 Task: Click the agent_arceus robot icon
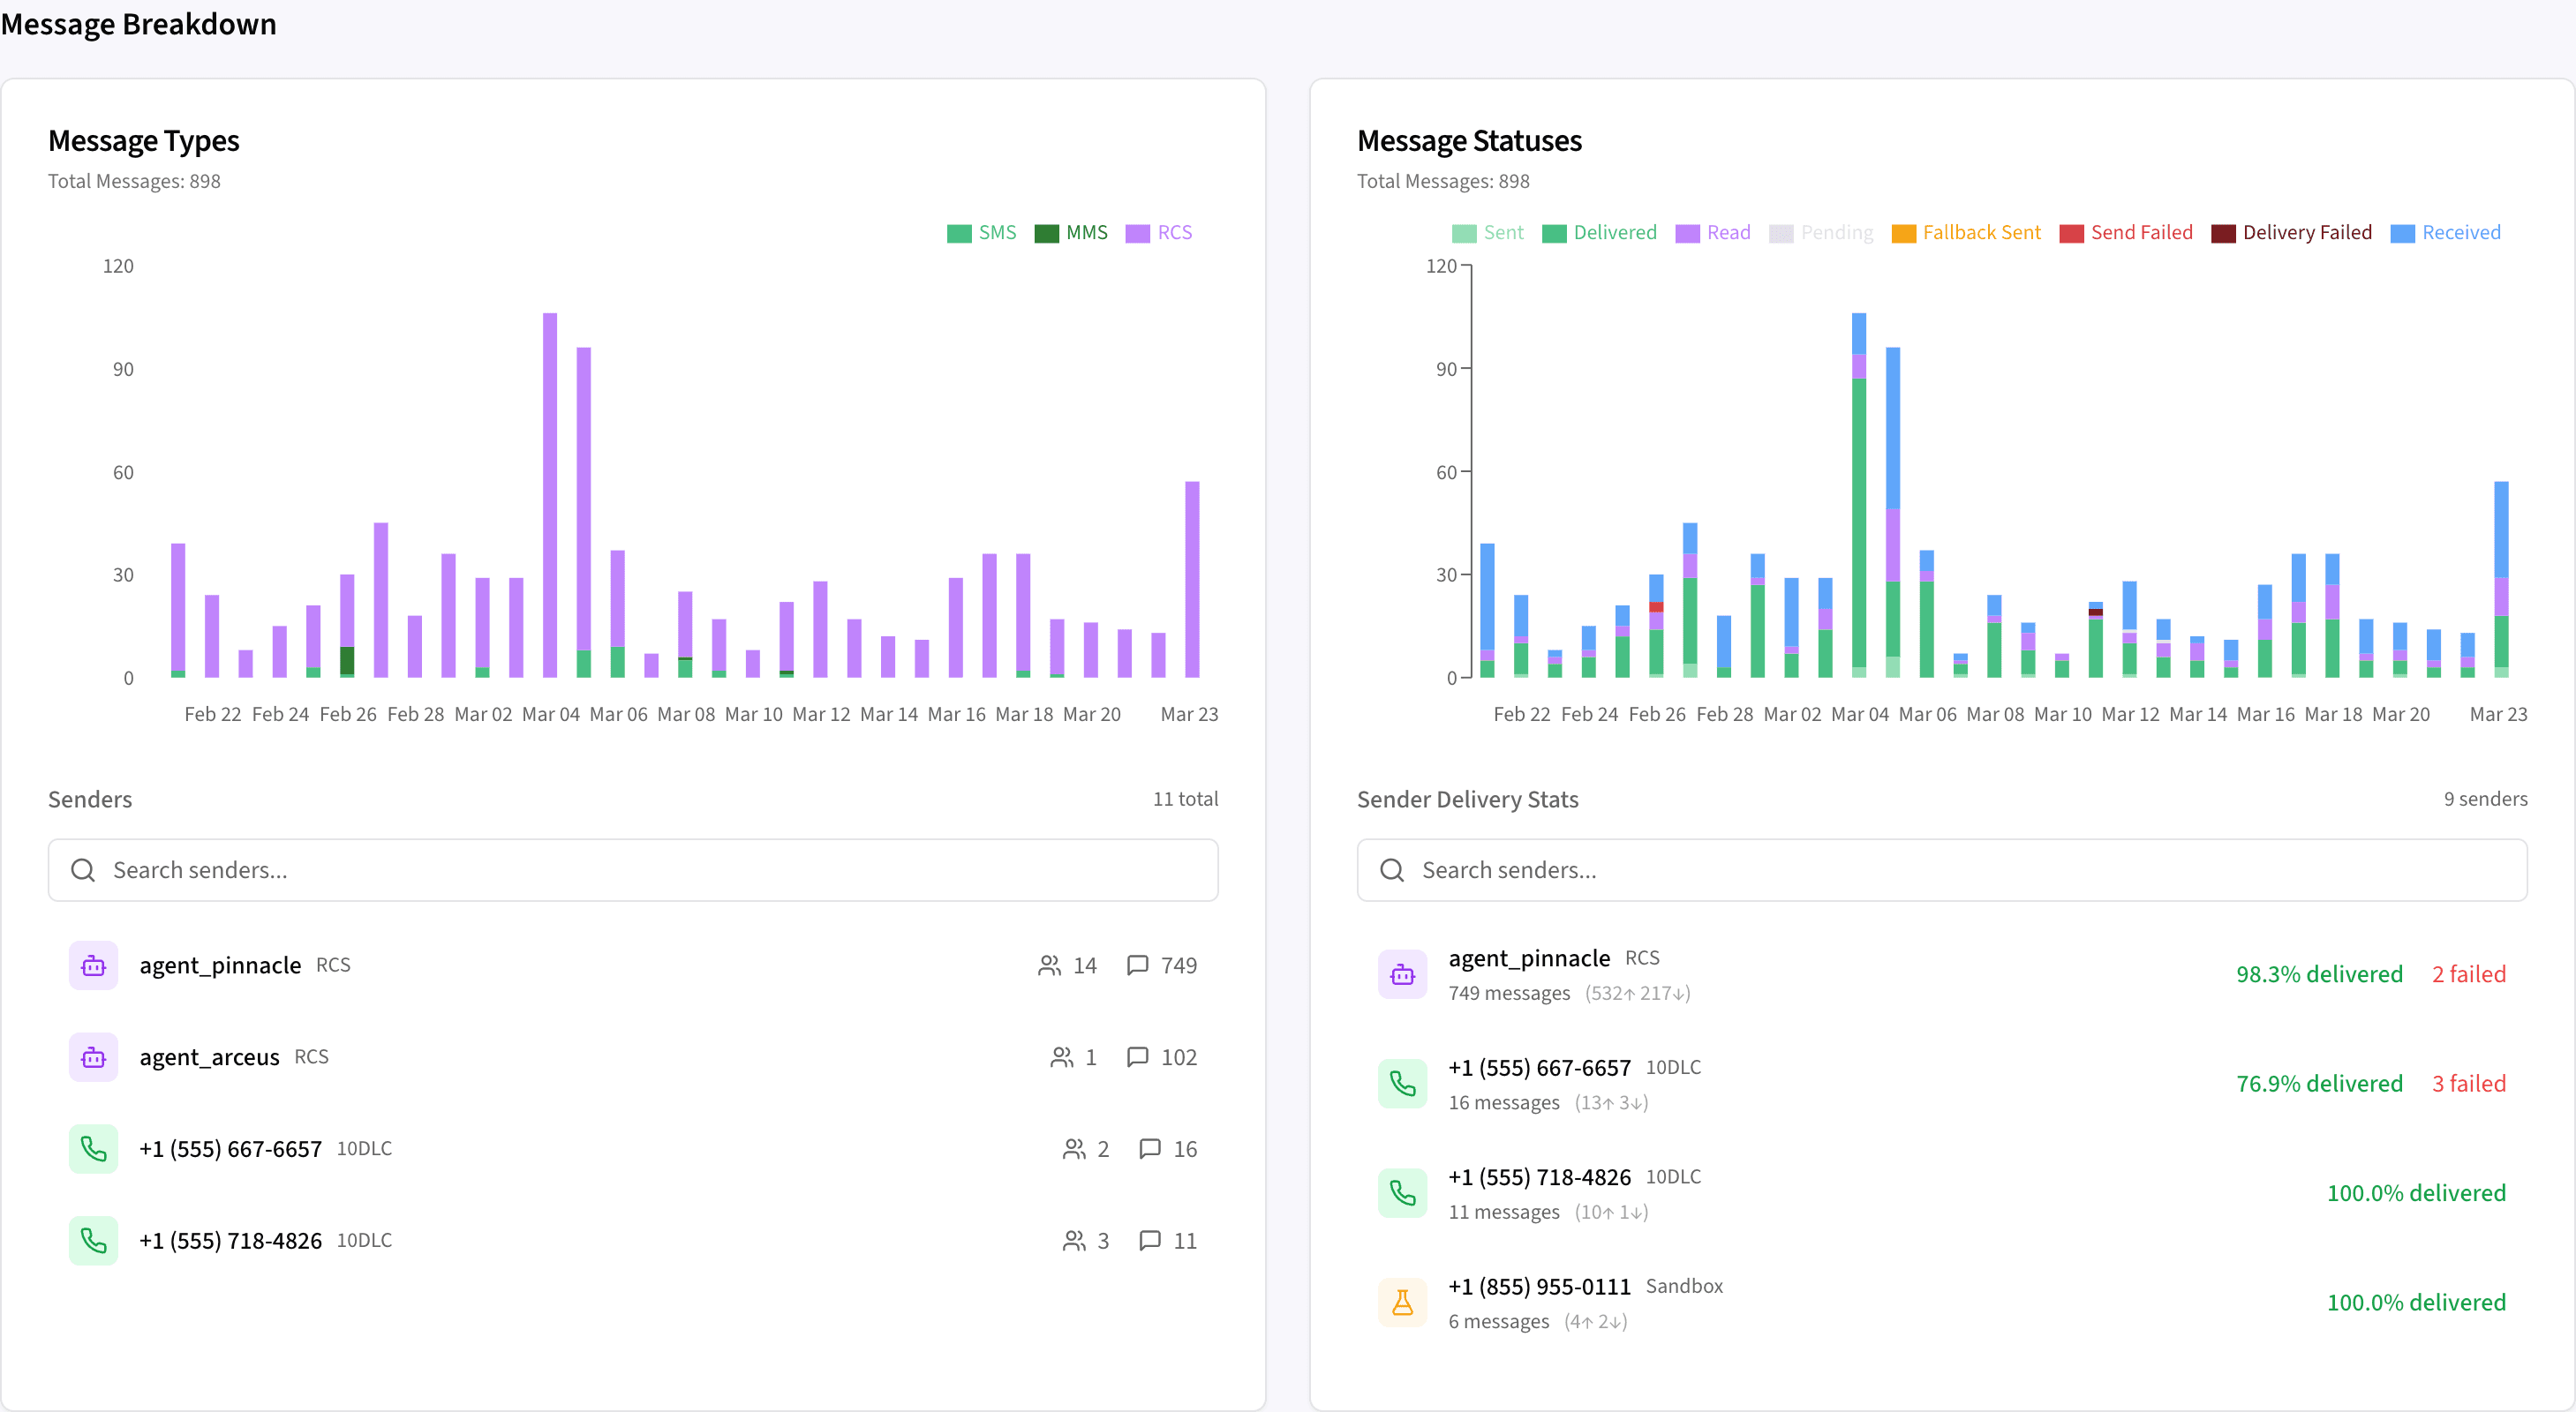(x=93, y=1056)
